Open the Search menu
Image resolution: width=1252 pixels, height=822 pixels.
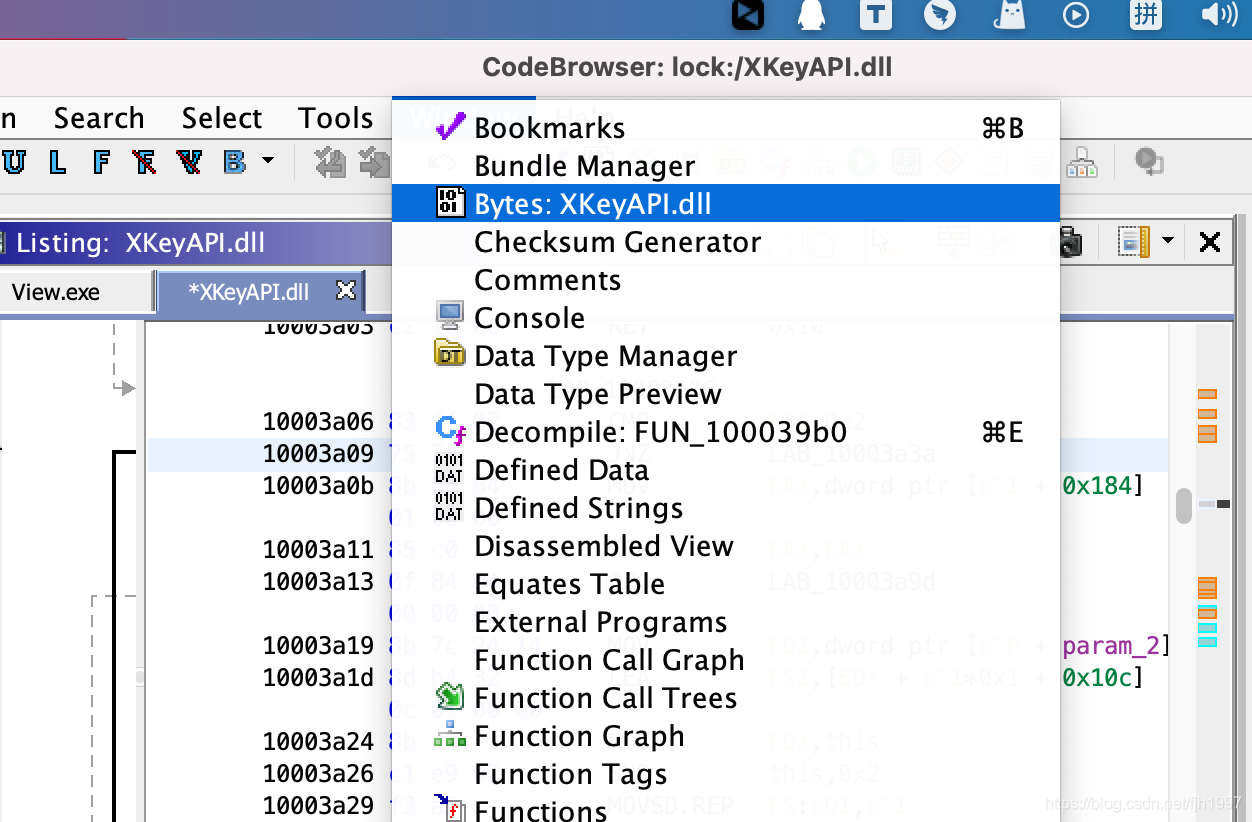coord(99,118)
